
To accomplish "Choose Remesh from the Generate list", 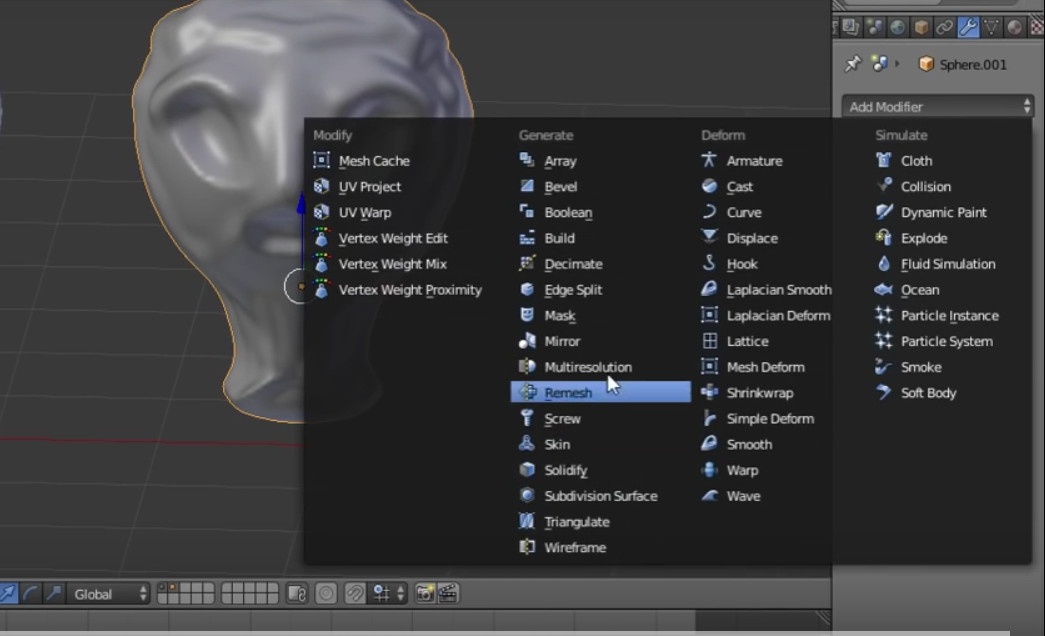I will [568, 393].
